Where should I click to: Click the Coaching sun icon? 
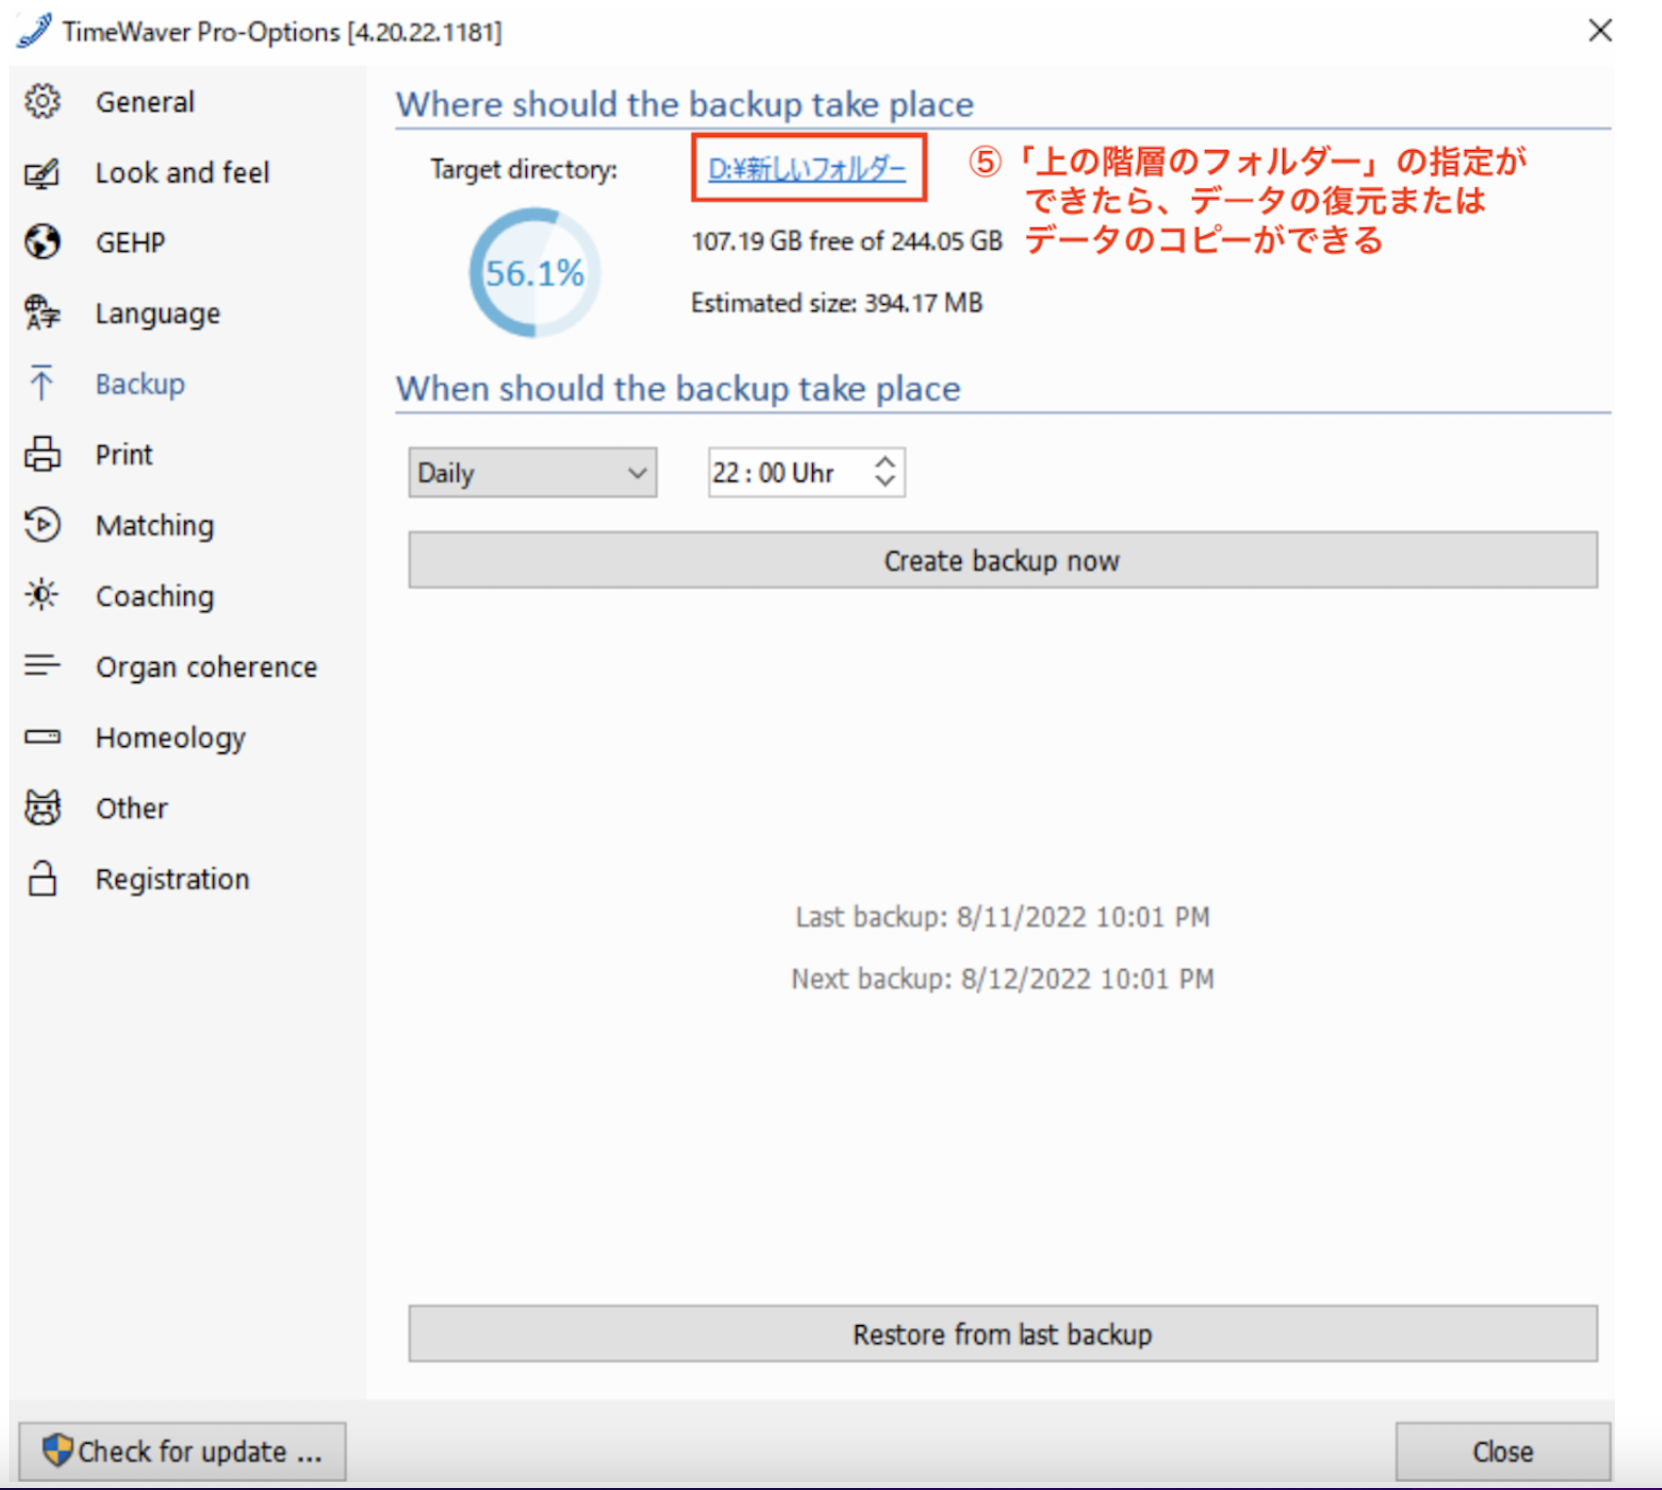point(42,595)
